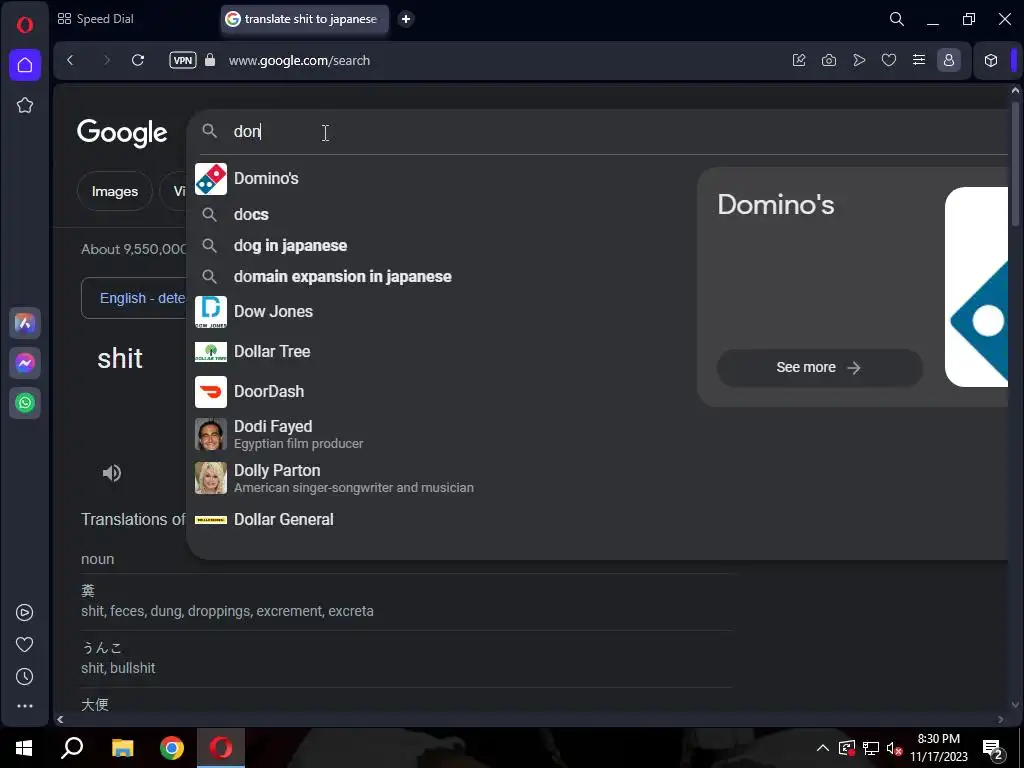This screenshot has height=768, width=1024.
Task: Open muted volume tray icon
Action: click(895, 748)
